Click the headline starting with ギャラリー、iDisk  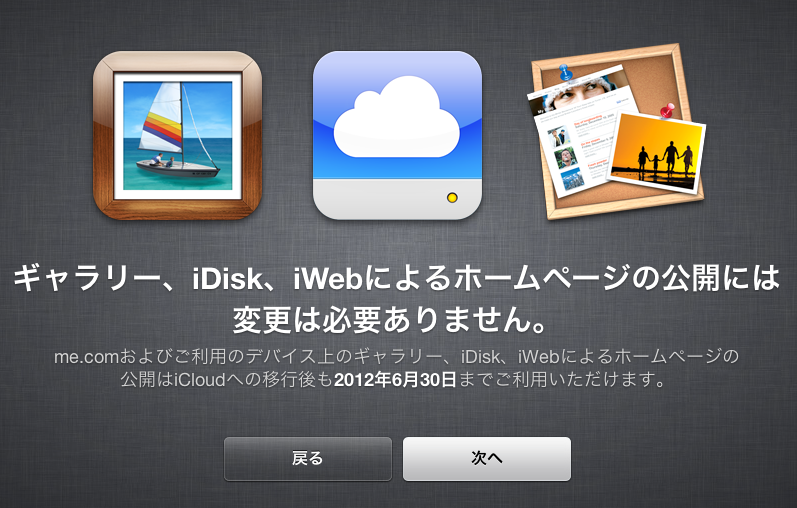[397, 279]
